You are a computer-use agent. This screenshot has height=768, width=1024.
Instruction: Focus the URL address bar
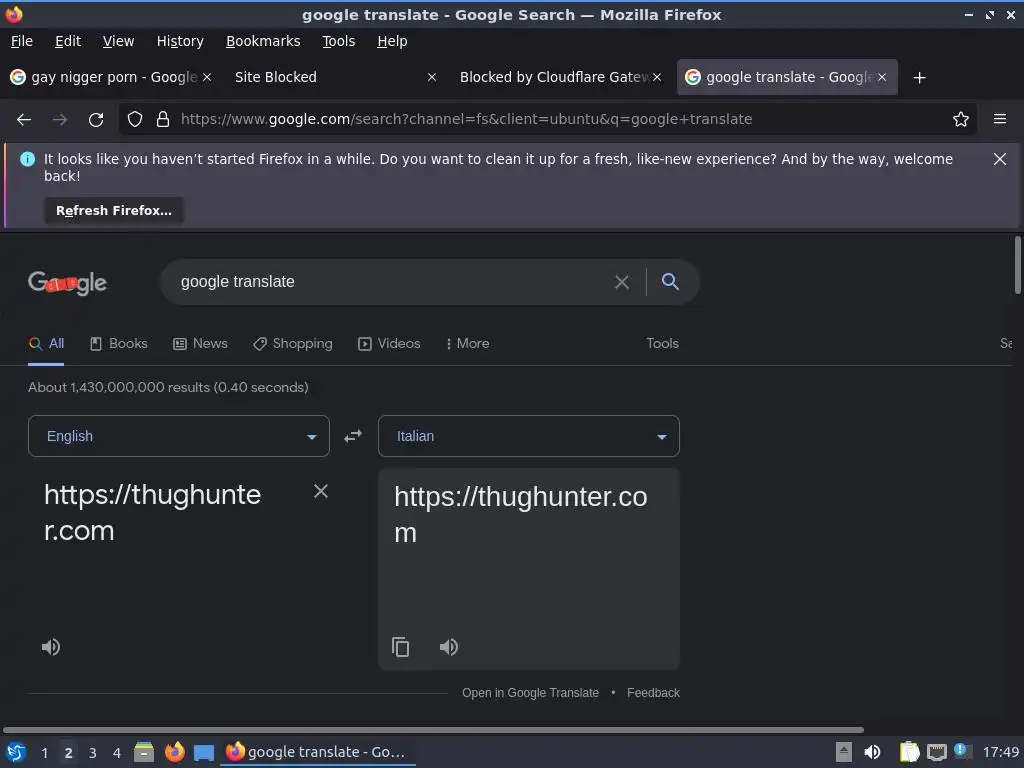pos(549,120)
